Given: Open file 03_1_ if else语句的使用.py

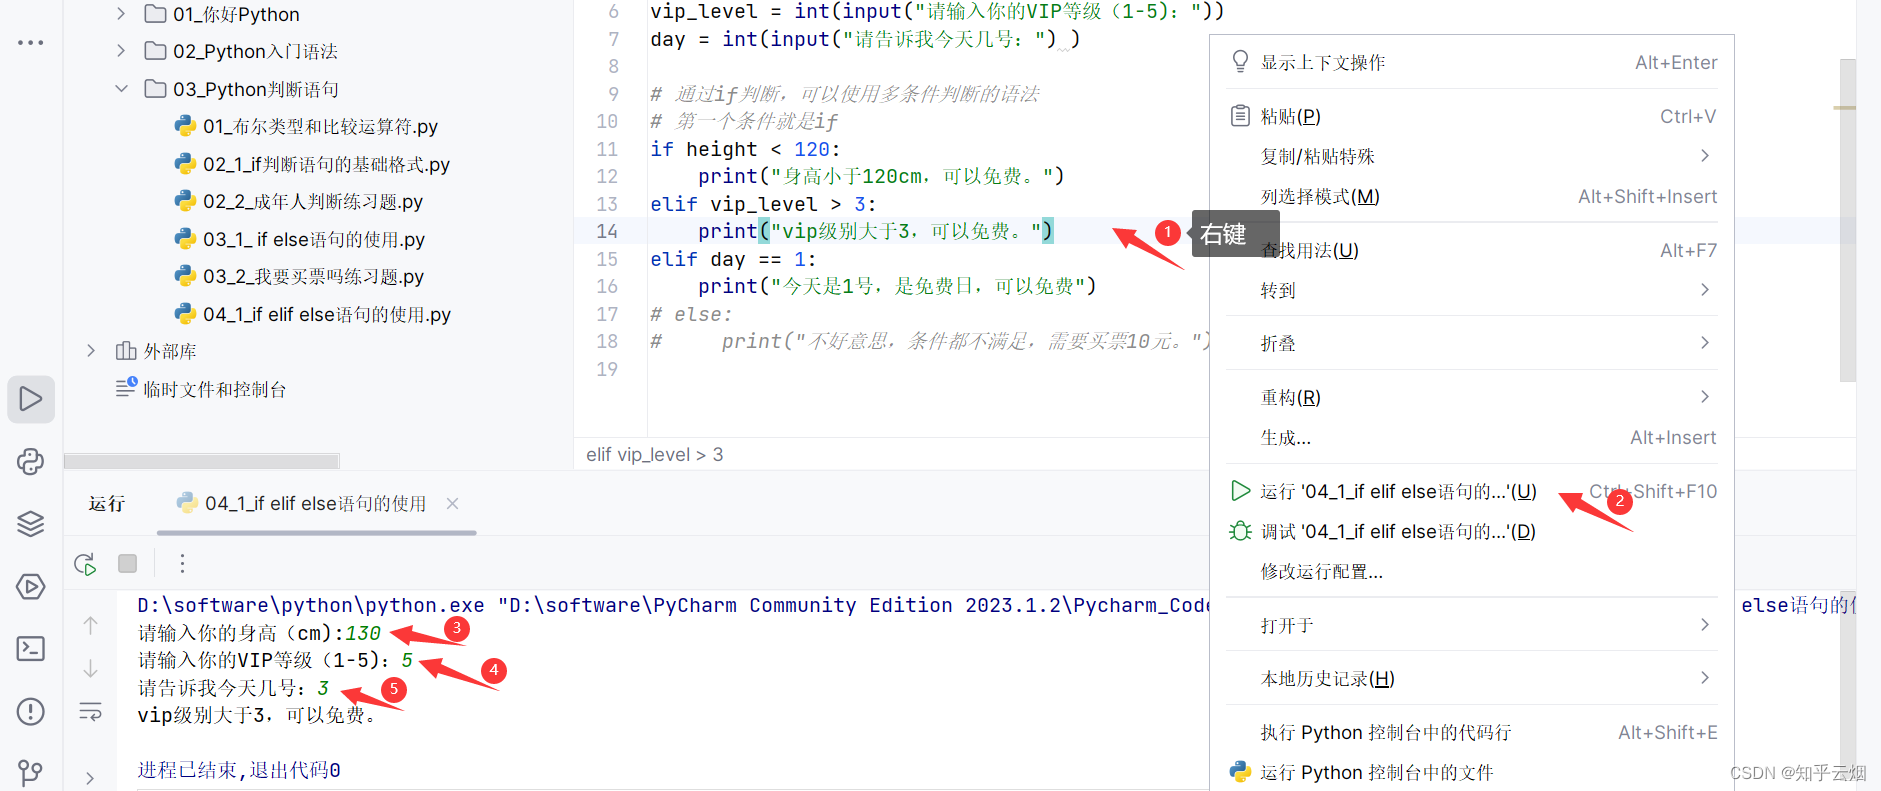Looking at the screenshot, I should coord(314,239).
